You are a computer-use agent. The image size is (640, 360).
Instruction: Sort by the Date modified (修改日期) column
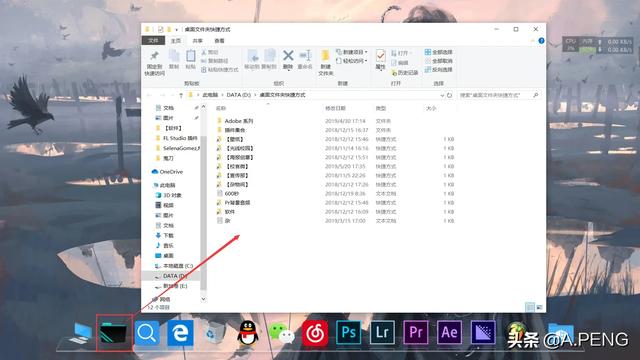(x=336, y=109)
